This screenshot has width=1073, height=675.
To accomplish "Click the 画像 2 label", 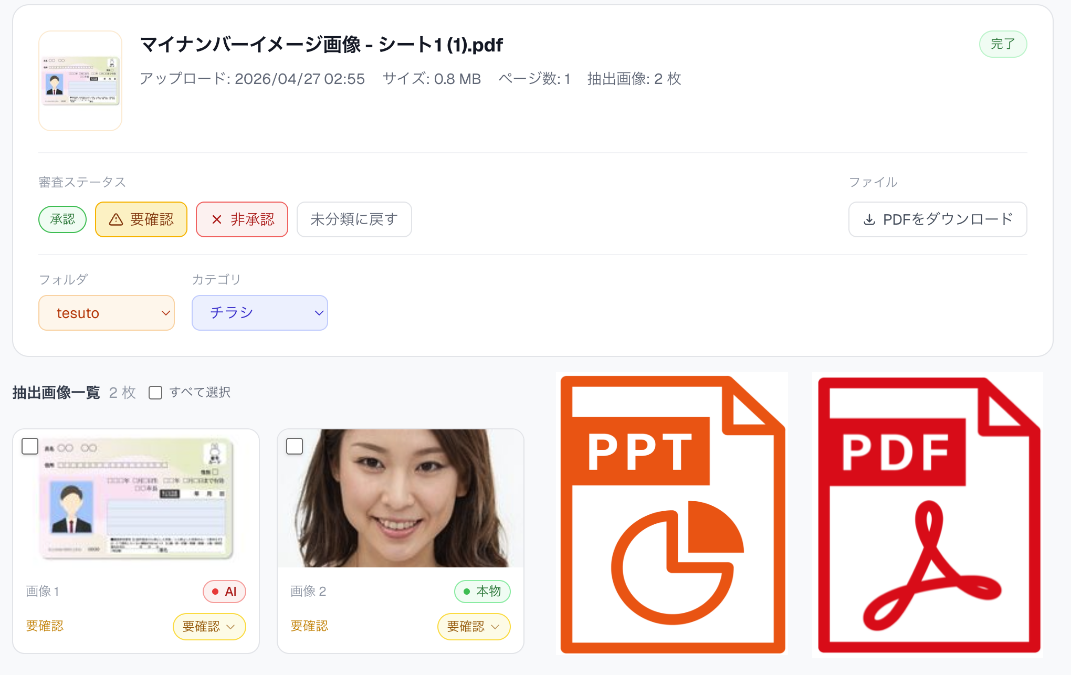I will (308, 591).
